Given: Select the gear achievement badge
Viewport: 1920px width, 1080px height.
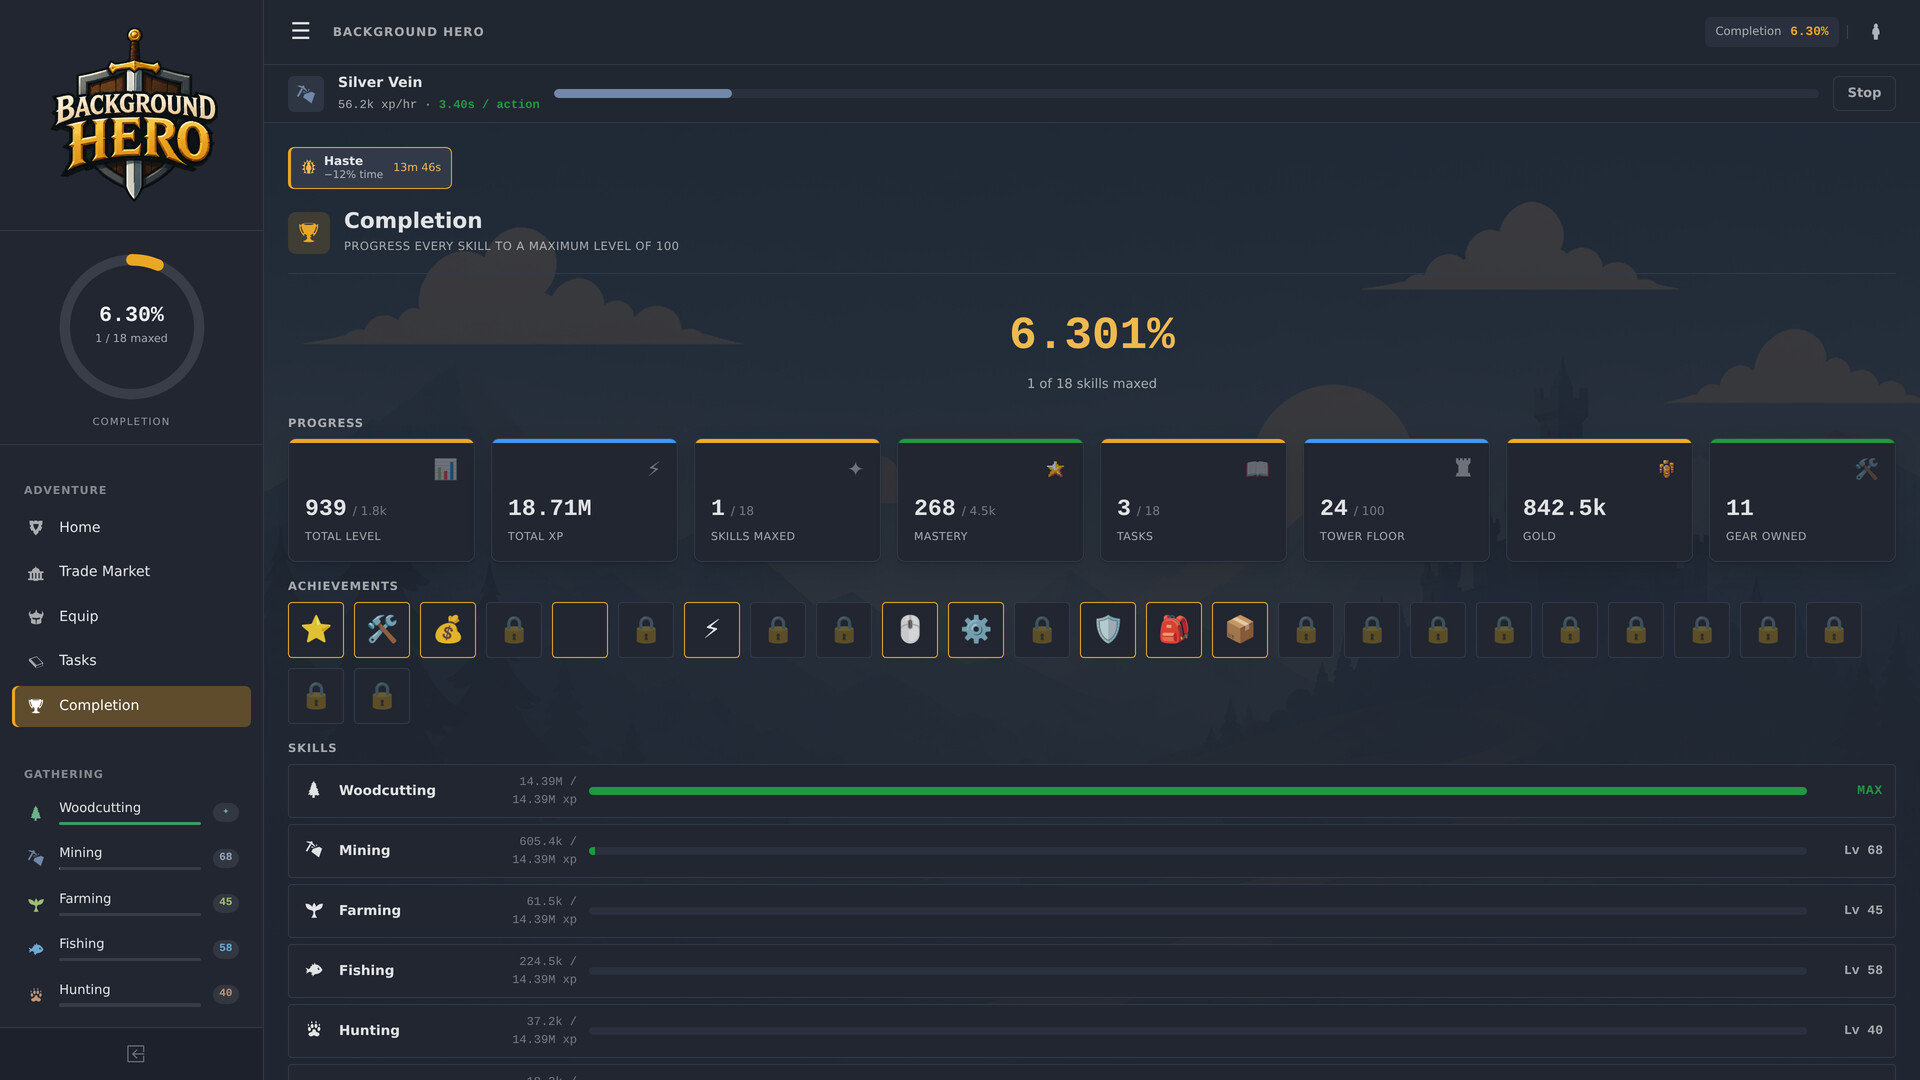Looking at the screenshot, I should coord(976,630).
